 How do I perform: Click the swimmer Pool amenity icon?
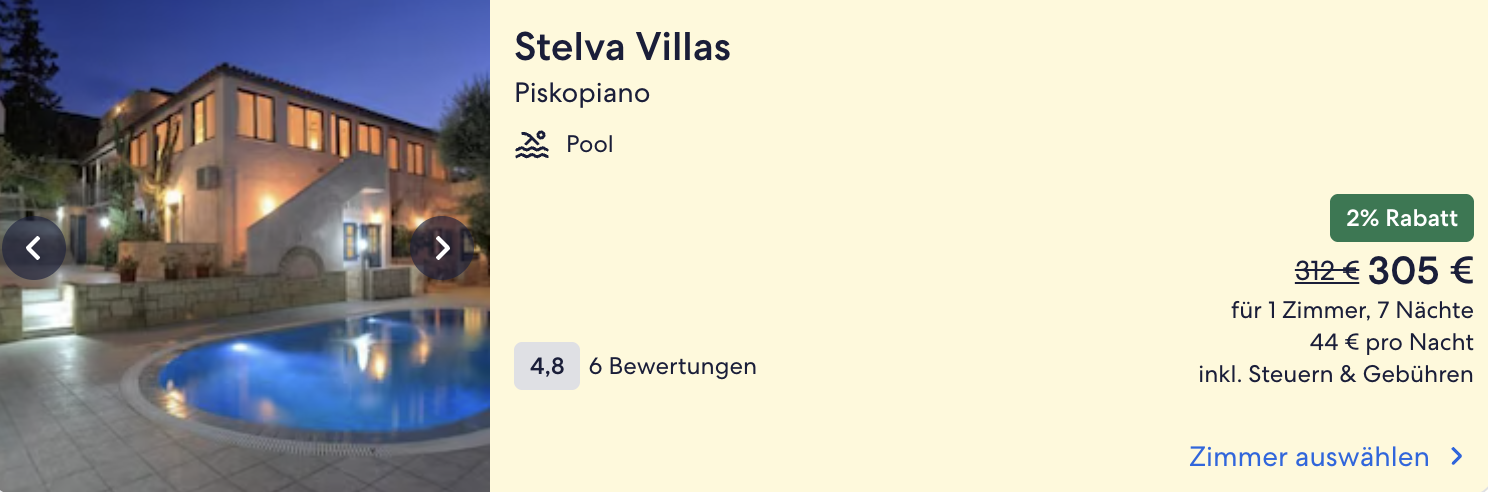click(x=532, y=145)
